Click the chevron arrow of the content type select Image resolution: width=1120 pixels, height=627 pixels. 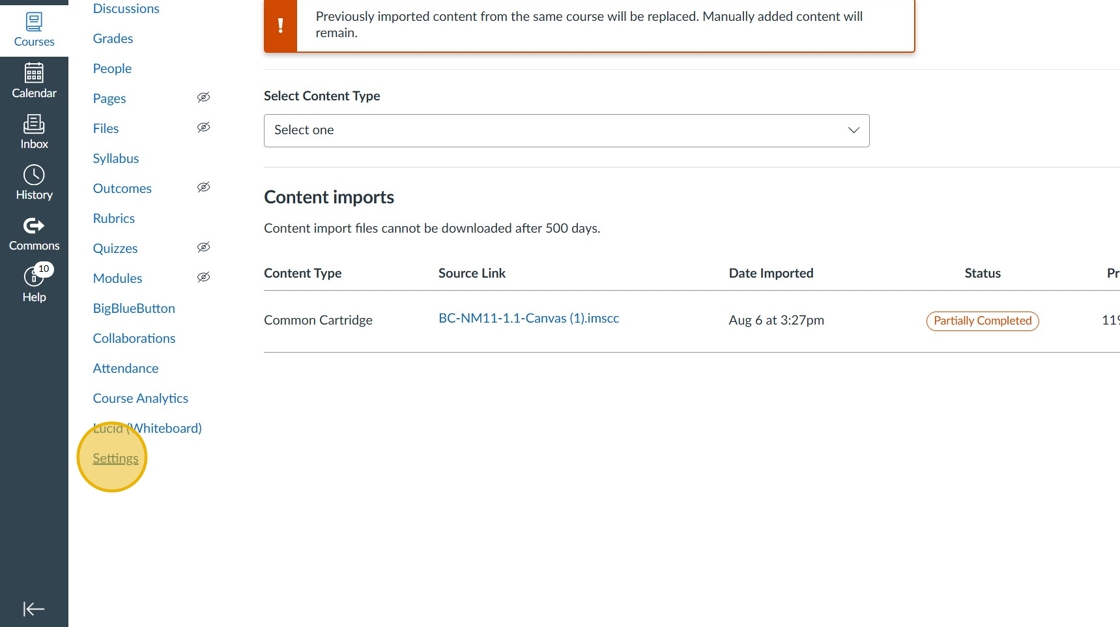[x=853, y=130]
